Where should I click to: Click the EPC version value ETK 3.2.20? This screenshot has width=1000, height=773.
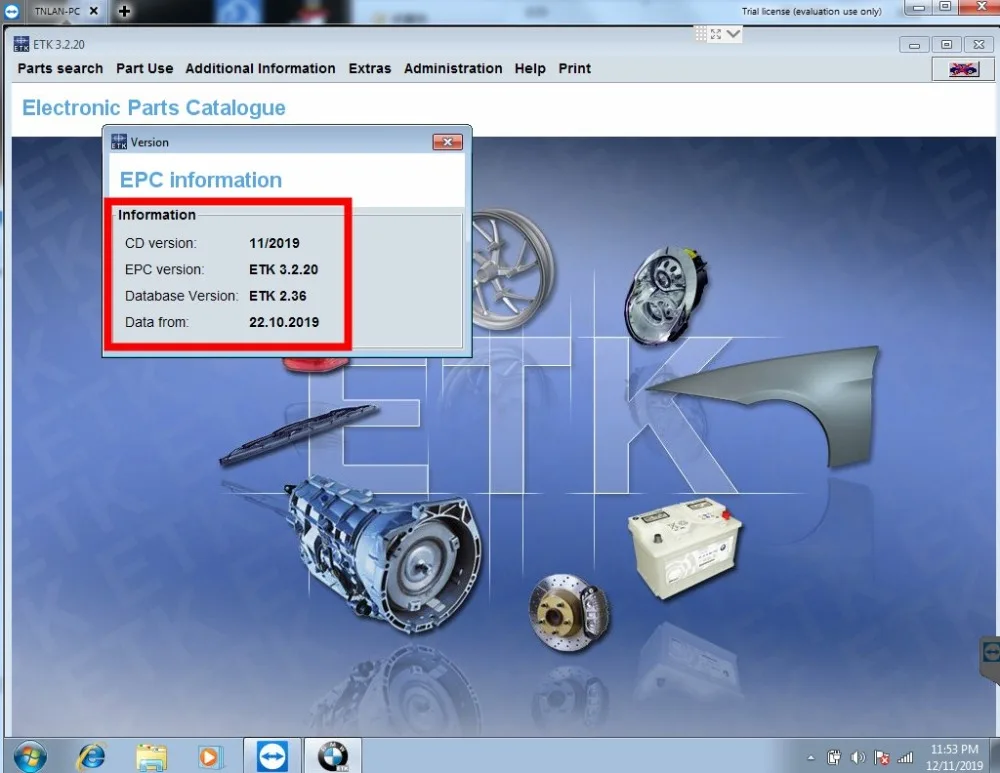[284, 269]
